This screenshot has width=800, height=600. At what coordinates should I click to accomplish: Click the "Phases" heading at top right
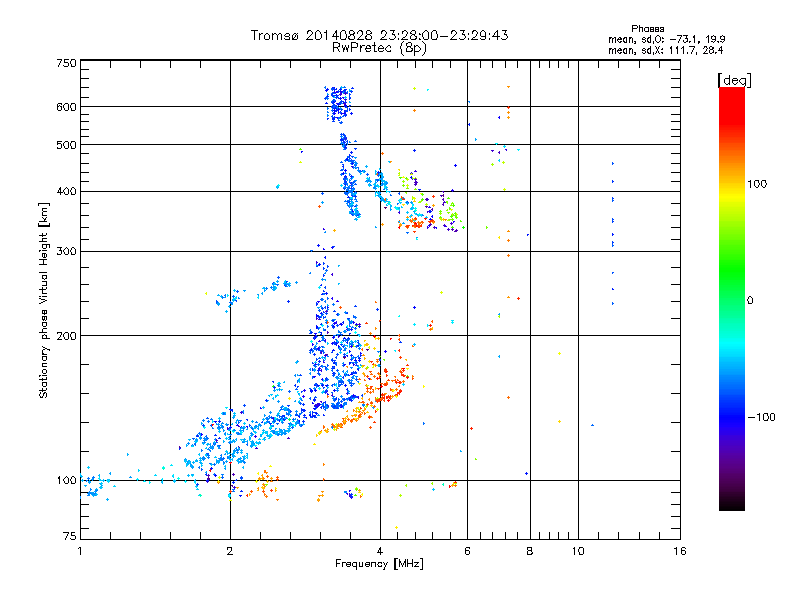647,29
